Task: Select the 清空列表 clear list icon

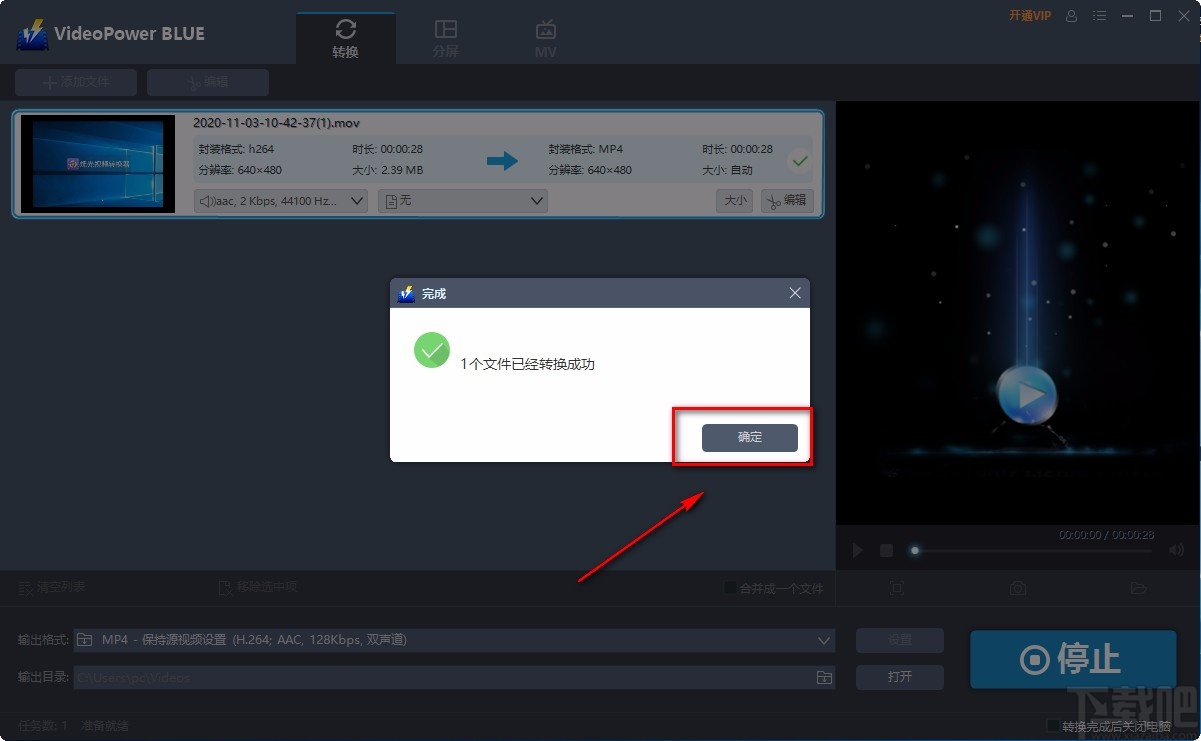Action: [25, 588]
